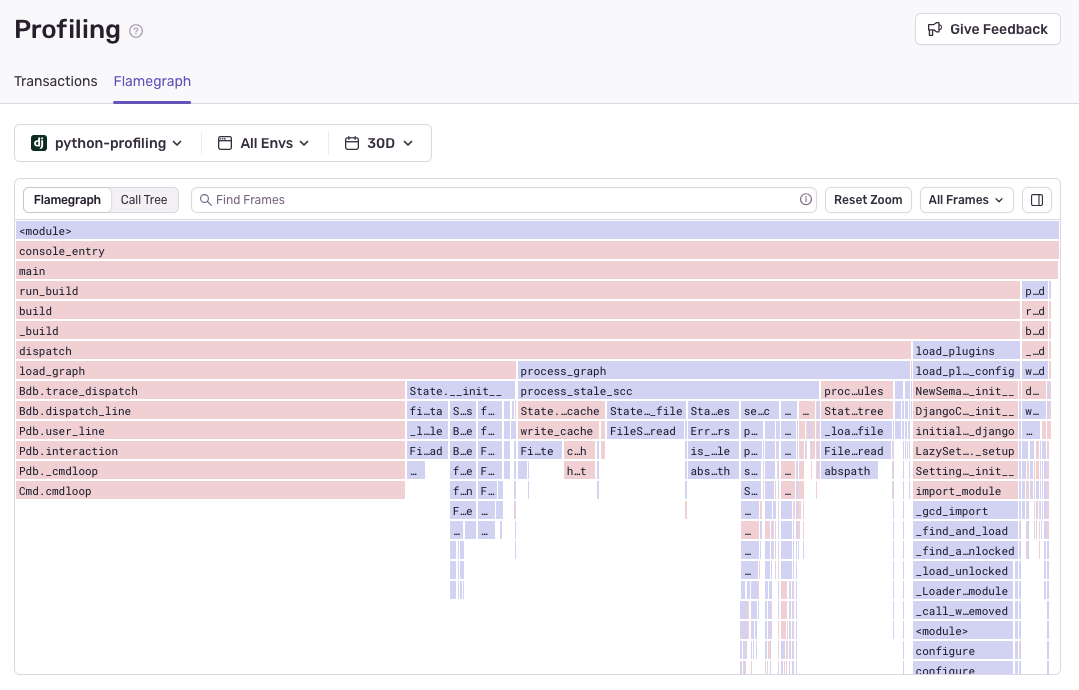Select the _Loader…_module frame
The width and height of the screenshot is (1079, 690).
pyautogui.click(x=964, y=590)
